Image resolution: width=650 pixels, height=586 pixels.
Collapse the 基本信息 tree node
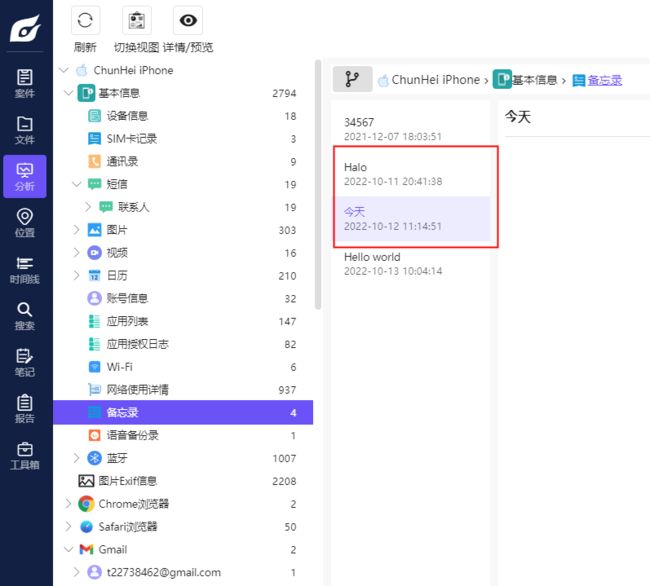pos(68,92)
